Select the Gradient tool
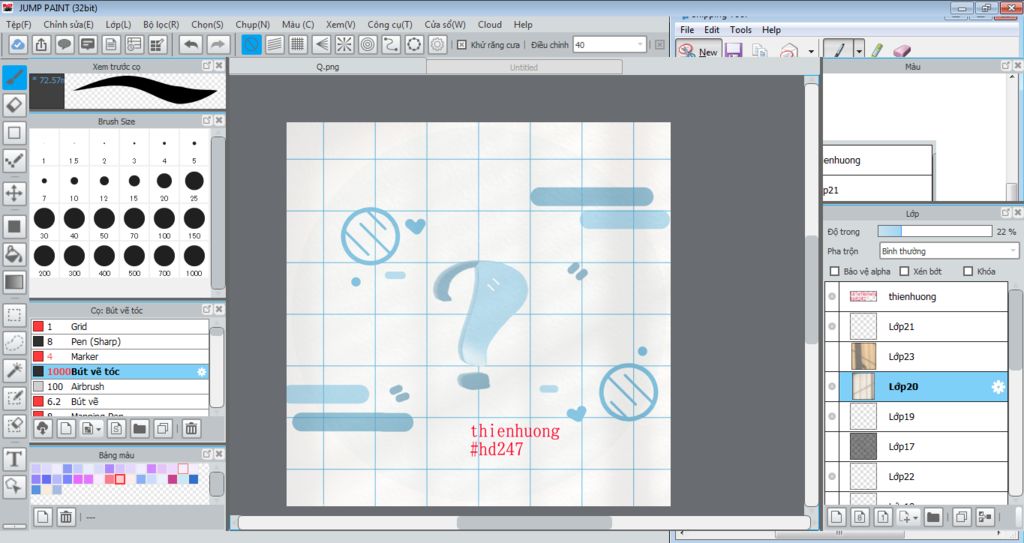Screen dimensions: 1024x543 pyautogui.click(x=14, y=282)
